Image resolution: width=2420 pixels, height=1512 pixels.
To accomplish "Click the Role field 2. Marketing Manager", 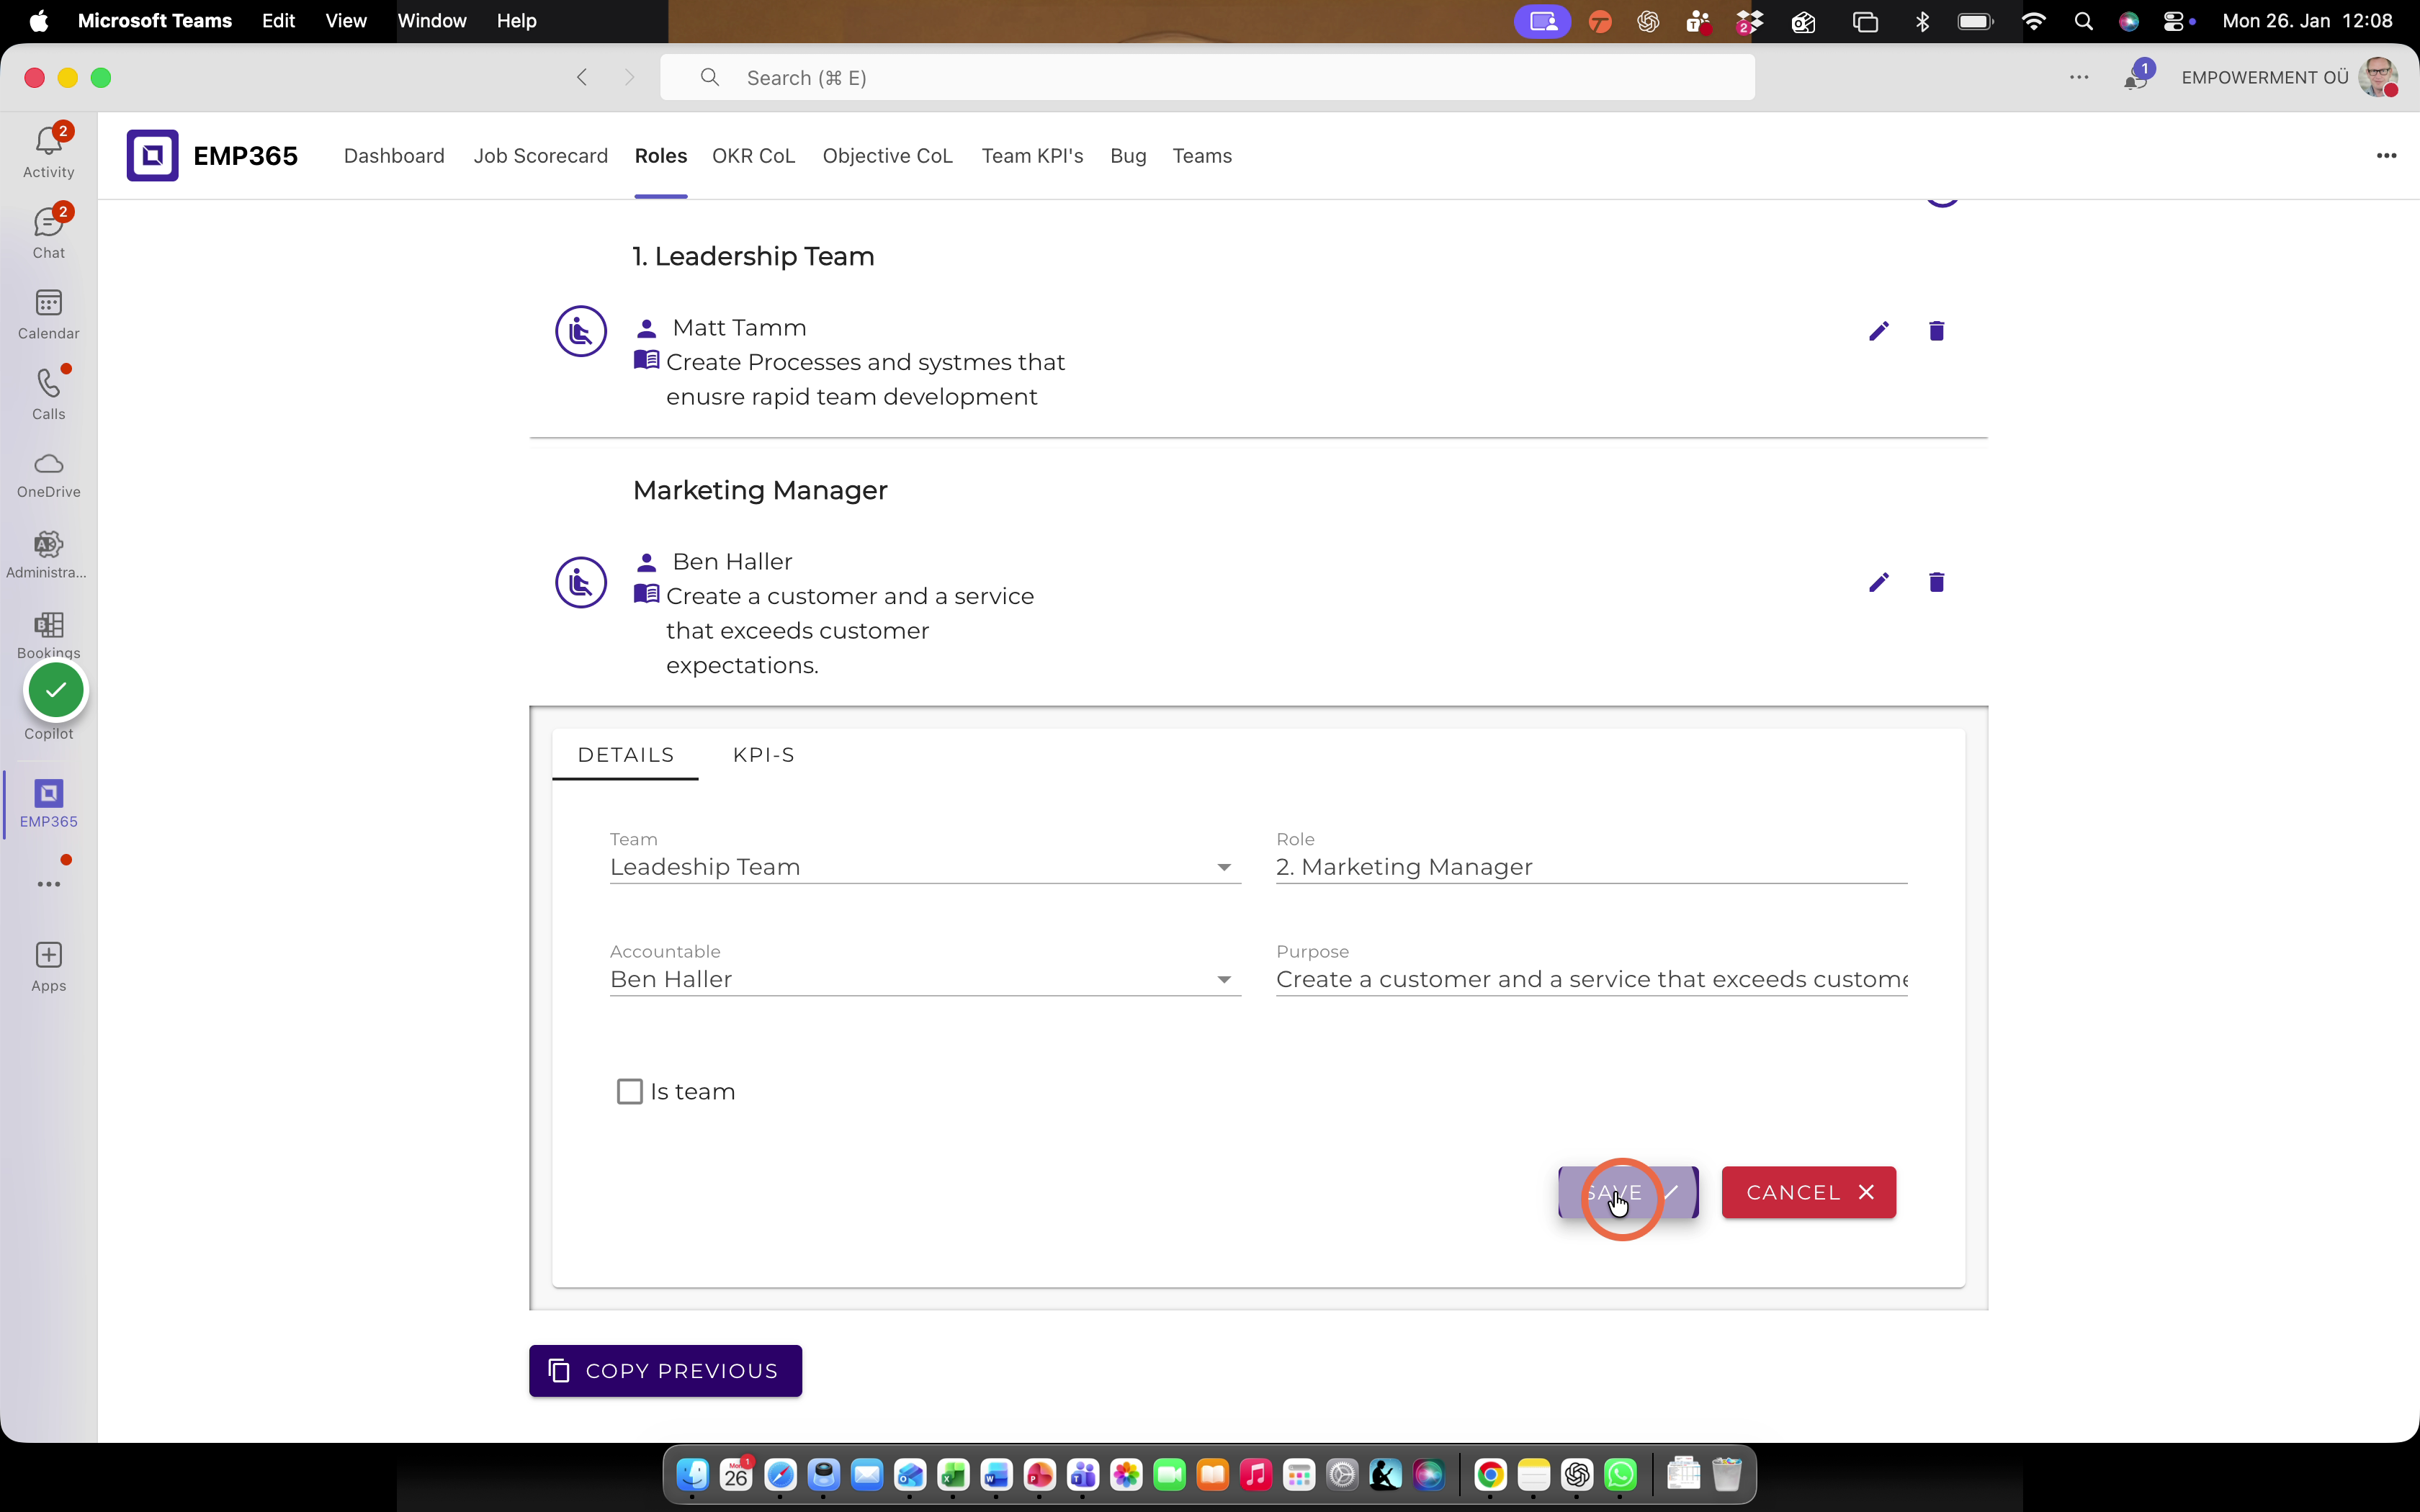I will click(1591, 867).
